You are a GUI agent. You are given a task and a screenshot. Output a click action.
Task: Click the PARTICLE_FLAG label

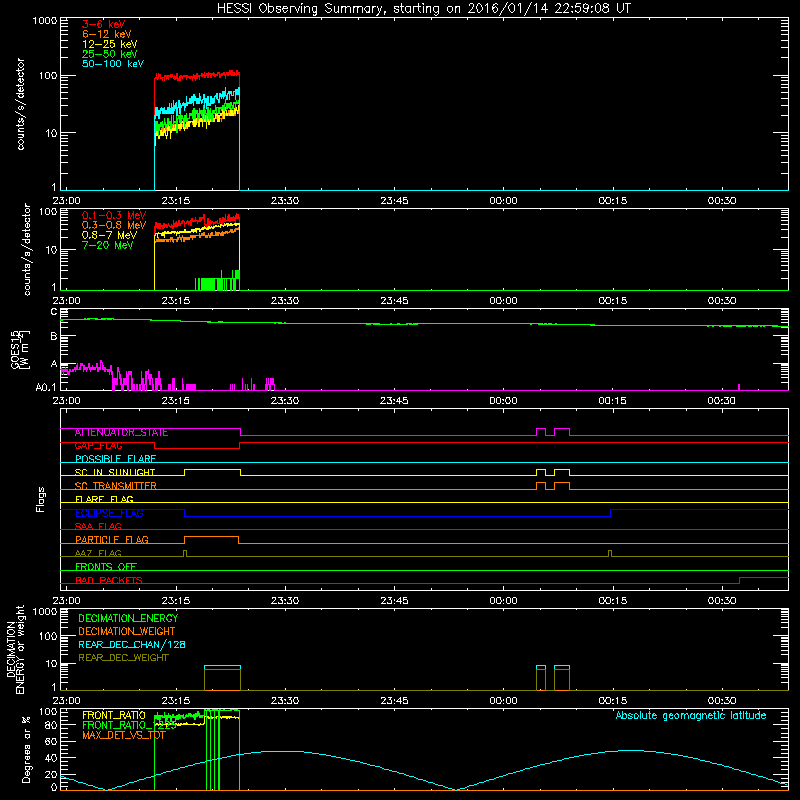[x=112, y=540]
